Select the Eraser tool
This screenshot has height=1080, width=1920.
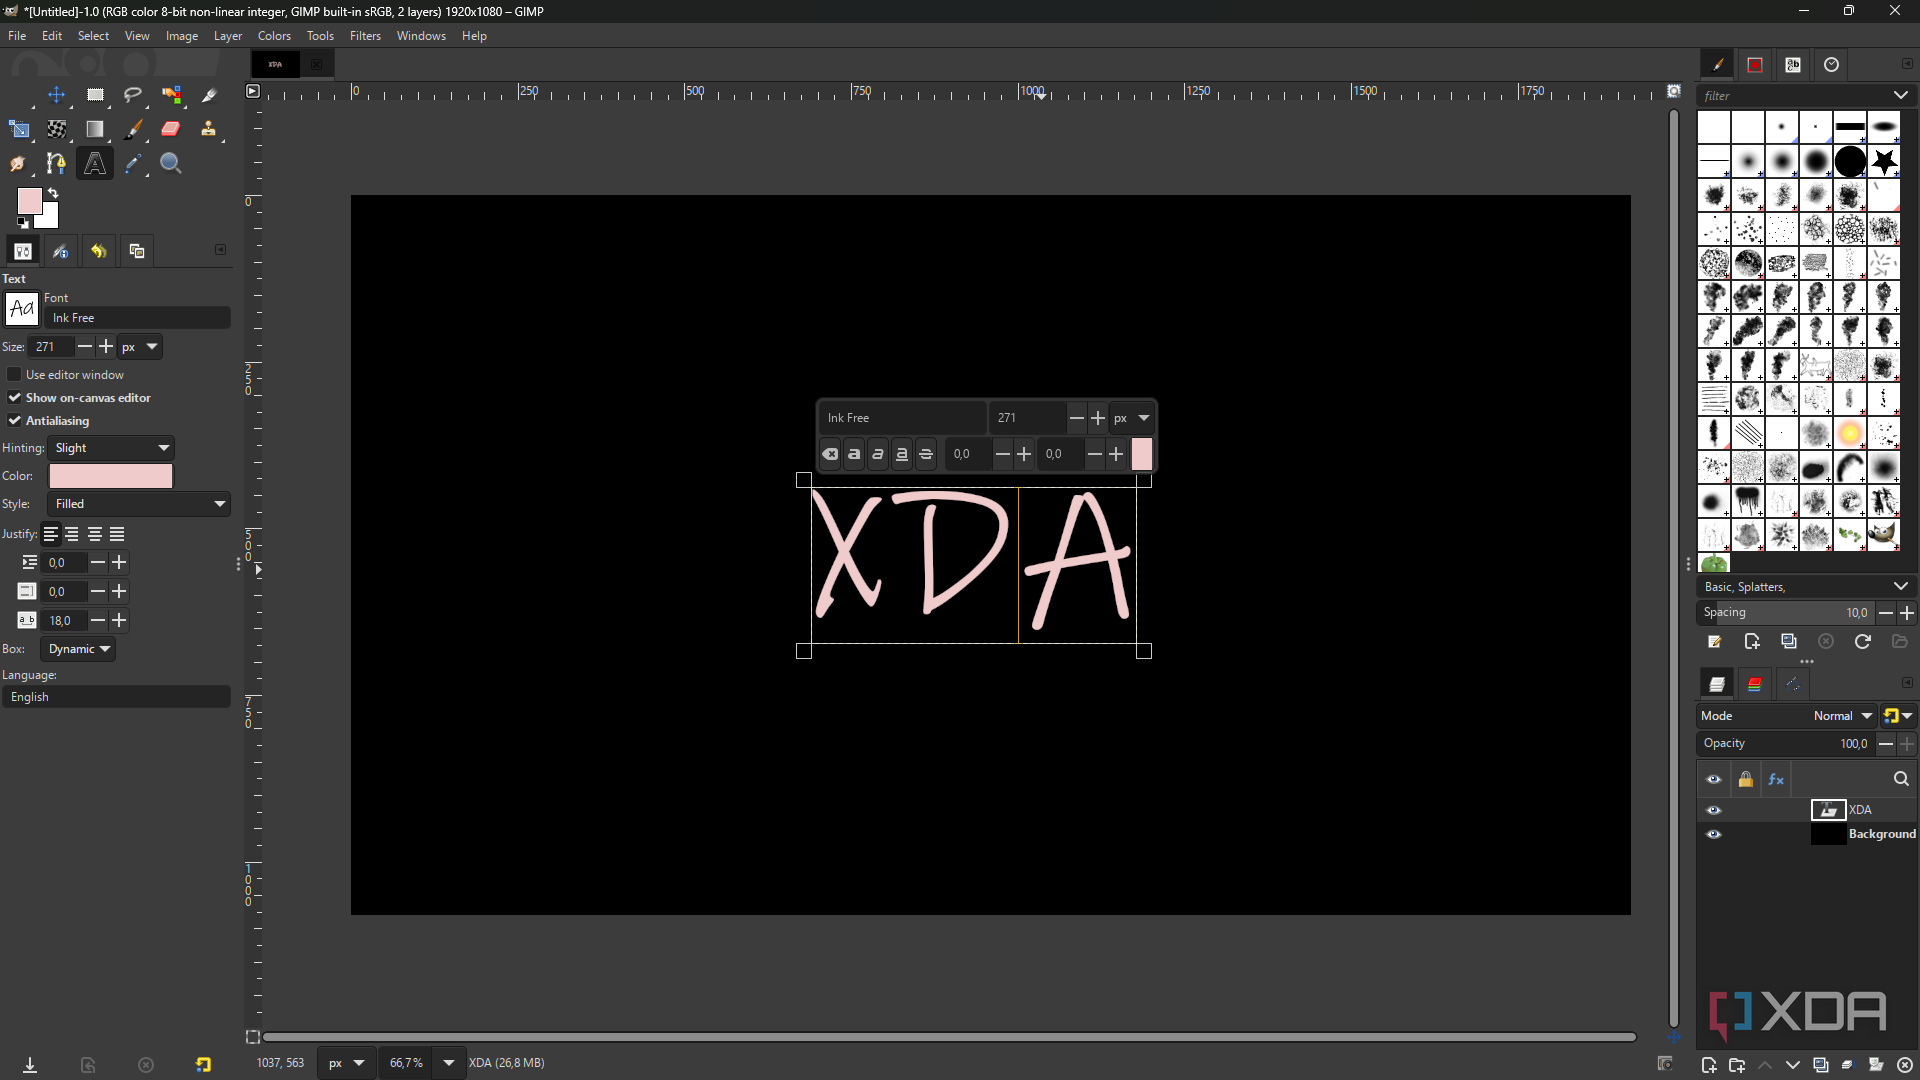(171, 129)
